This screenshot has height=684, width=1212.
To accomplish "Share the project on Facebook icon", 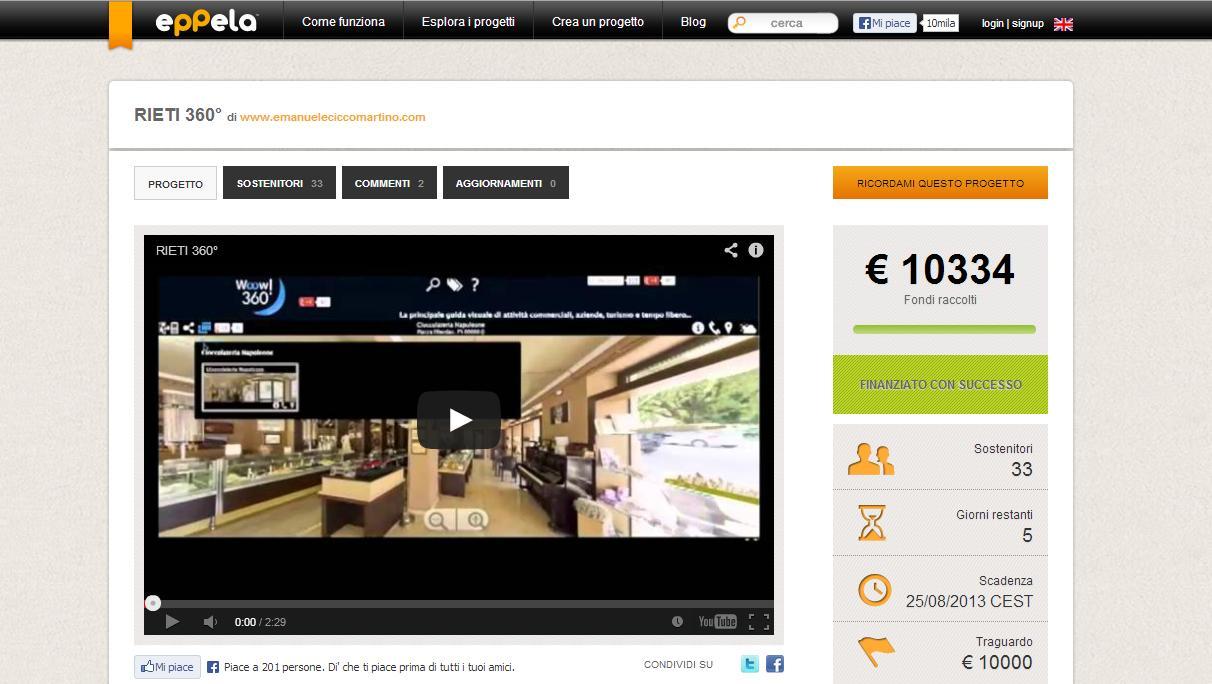I will (775, 664).
